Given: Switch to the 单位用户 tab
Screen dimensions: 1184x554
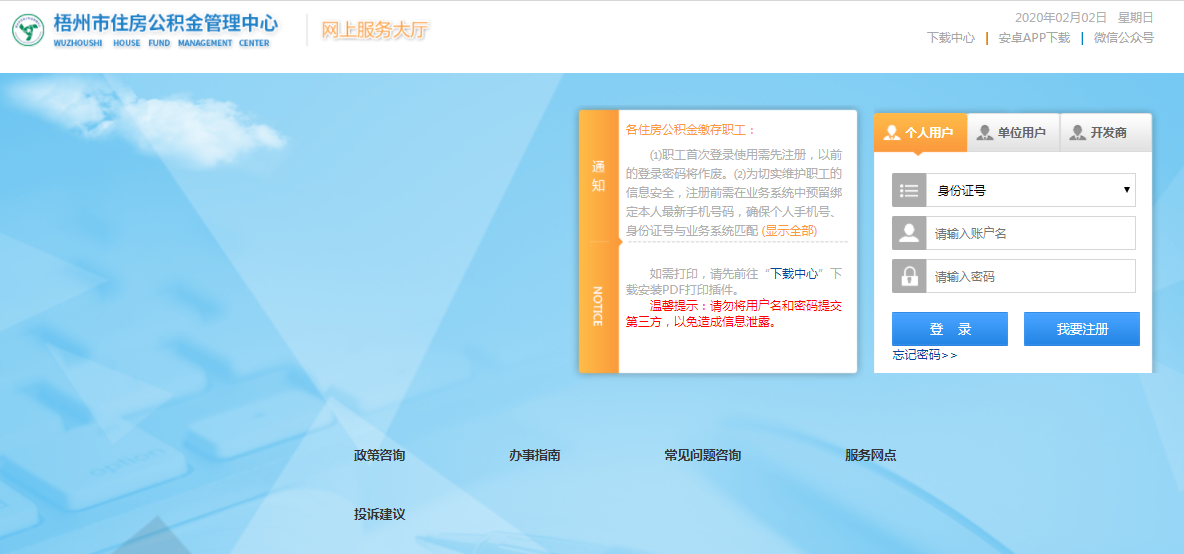Looking at the screenshot, I should point(1013,133).
